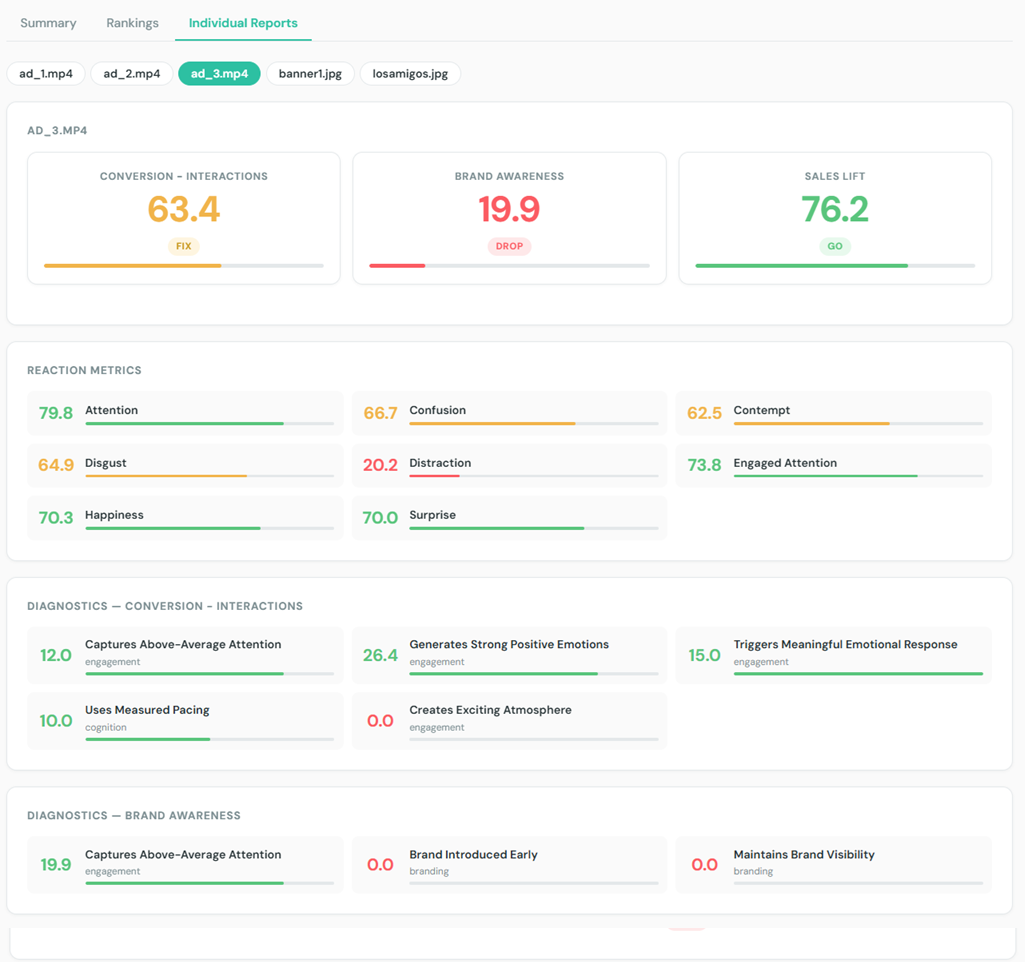Select the Surprise metric label
This screenshot has height=962, width=1025.
(x=432, y=515)
